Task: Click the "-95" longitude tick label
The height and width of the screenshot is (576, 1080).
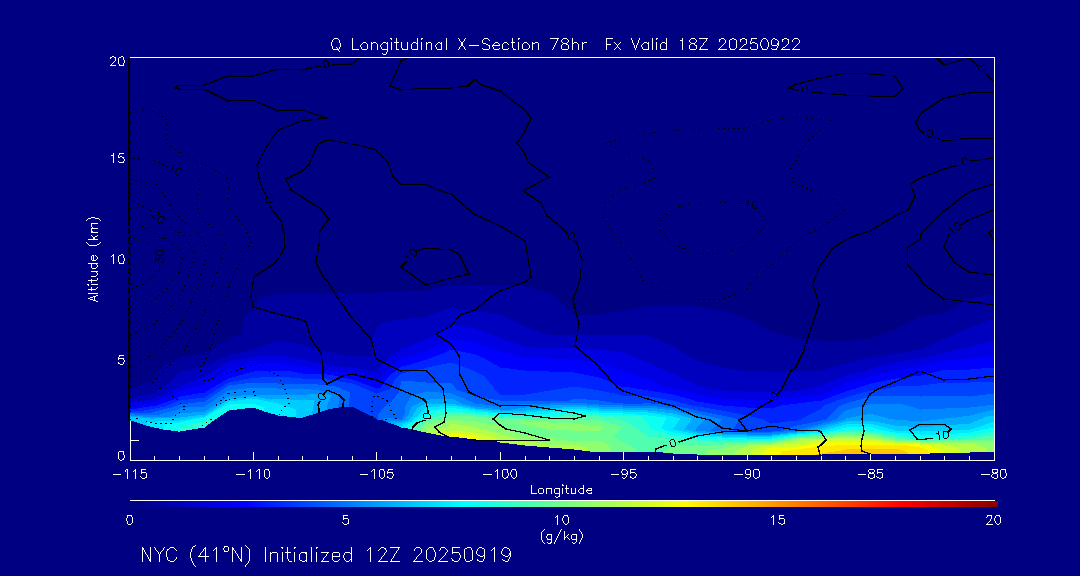Action: pyautogui.click(x=623, y=475)
